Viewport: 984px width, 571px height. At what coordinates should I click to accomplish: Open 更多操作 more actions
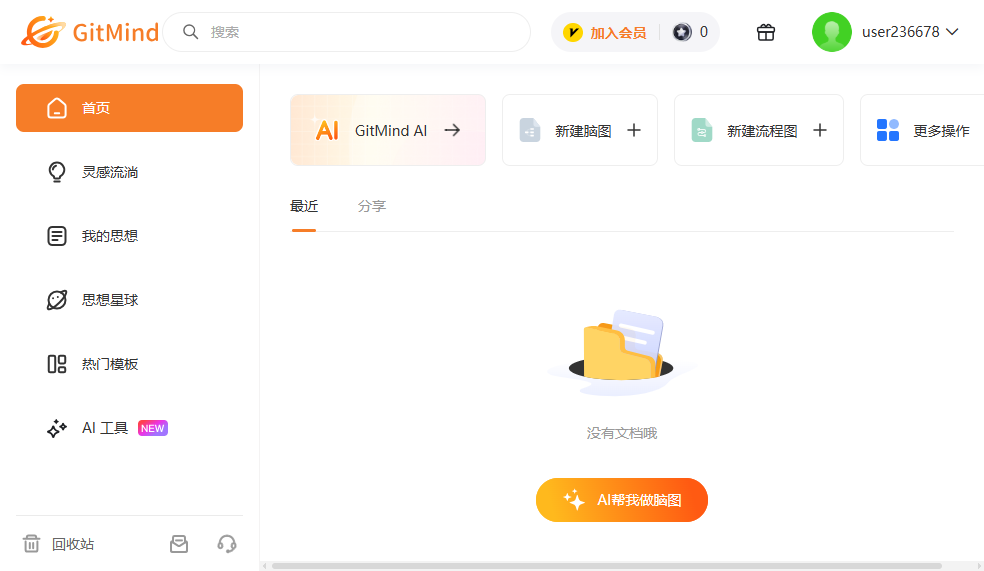coord(922,130)
